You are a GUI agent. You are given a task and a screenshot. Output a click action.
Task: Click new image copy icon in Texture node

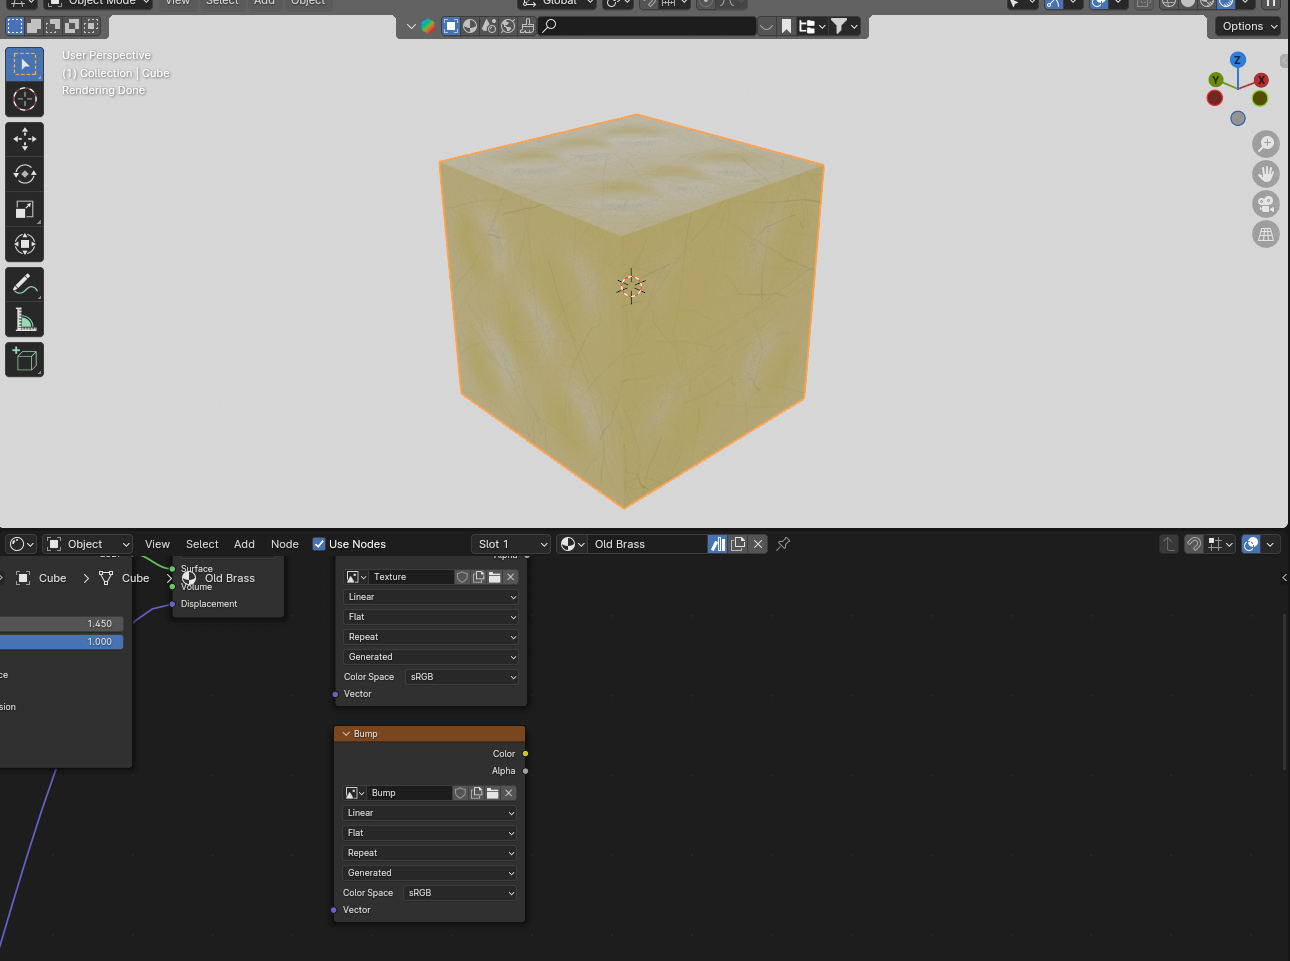pyautogui.click(x=478, y=577)
